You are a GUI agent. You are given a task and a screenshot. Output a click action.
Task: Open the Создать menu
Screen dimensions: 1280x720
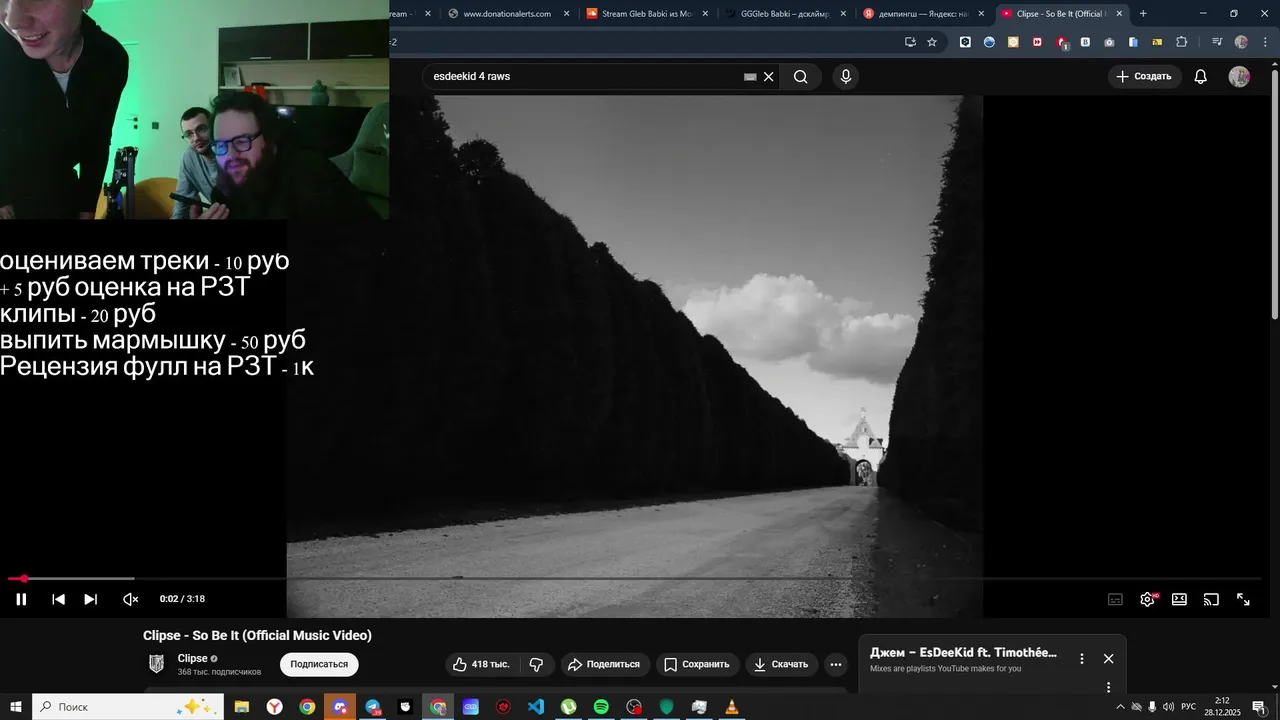(1144, 77)
